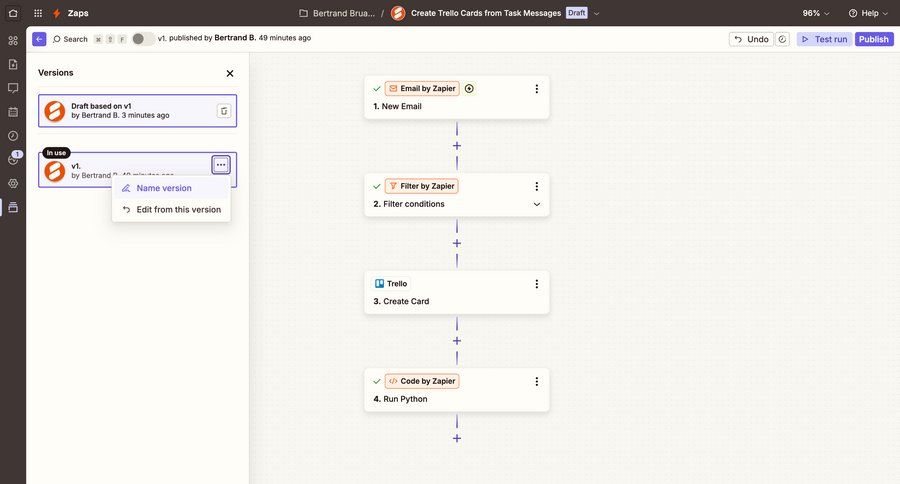Click the Zap title Create Trello Cards

pos(486,13)
